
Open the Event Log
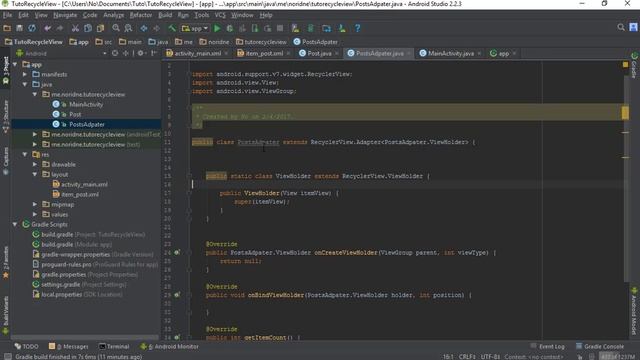click(x=547, y=346)
